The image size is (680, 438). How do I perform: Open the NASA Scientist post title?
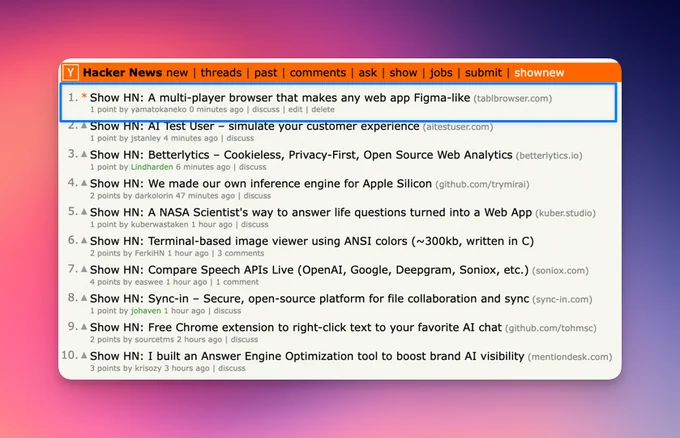click(311, 212)
